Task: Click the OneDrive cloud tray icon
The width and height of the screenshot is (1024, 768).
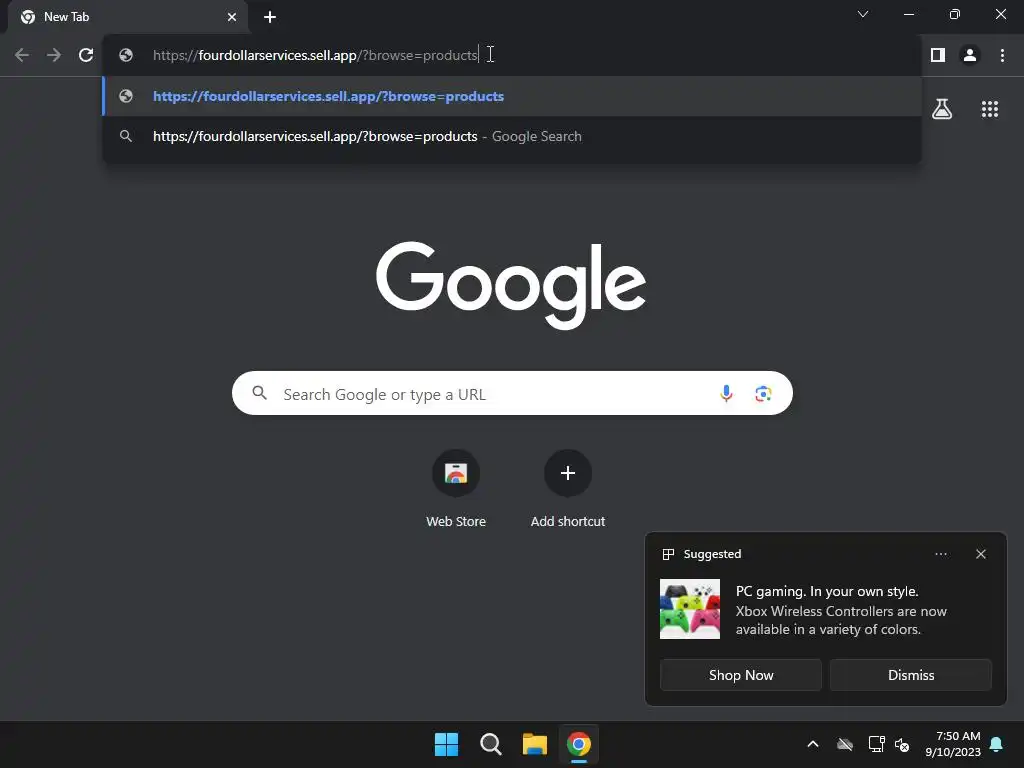Action: [845, 744]
